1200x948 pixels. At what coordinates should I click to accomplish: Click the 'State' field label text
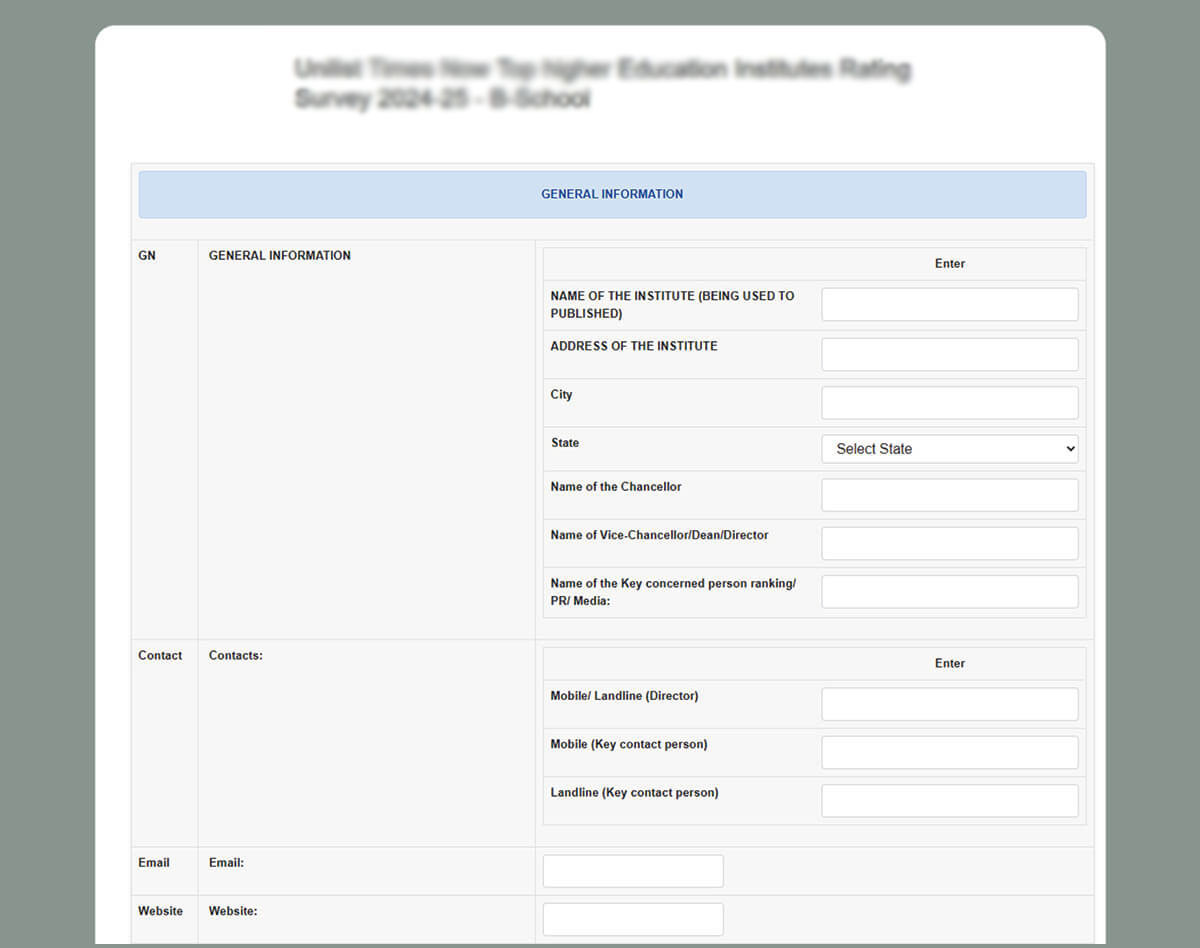565,443
